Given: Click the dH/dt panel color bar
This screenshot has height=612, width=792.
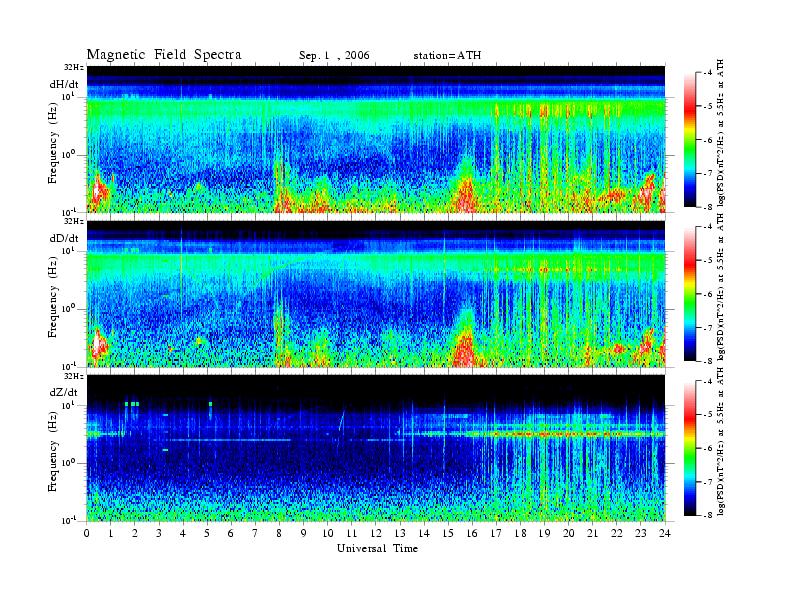Looking at the screenshot, I should [x=689, y=140].
